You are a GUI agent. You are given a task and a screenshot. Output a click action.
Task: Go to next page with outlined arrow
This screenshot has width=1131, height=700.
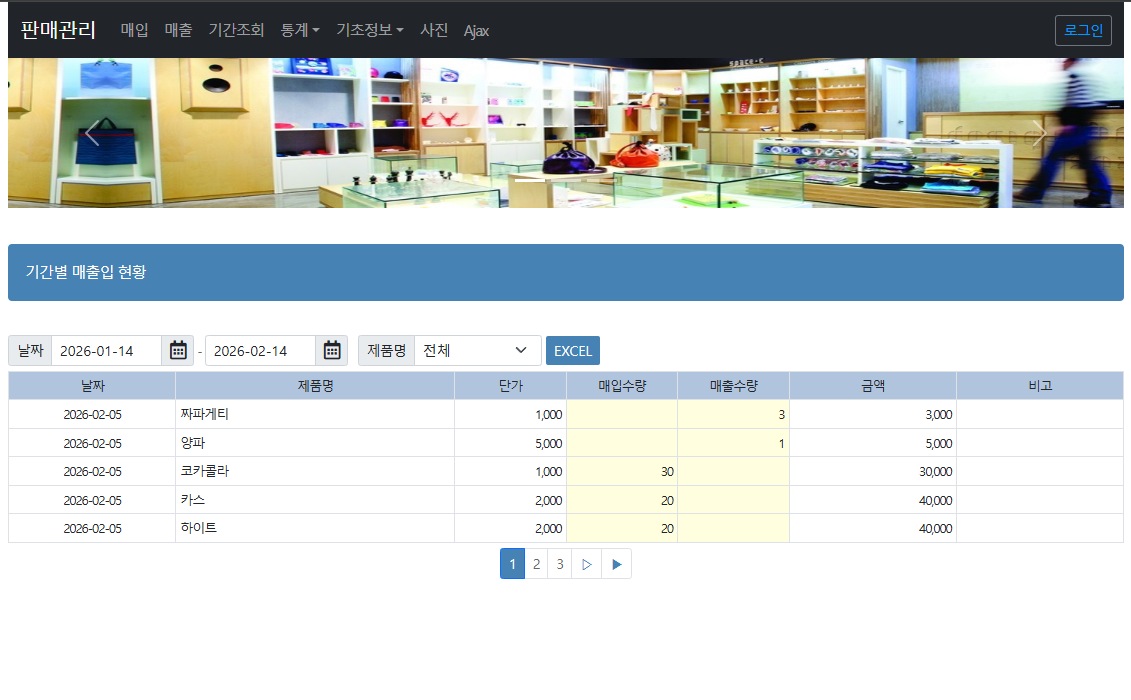click(x=586, y=564)
